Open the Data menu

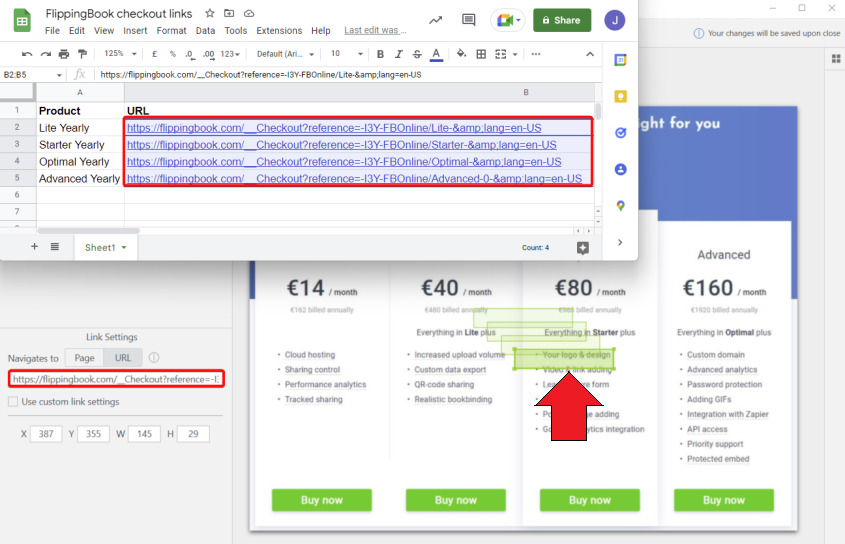click(x=205, y=31)
